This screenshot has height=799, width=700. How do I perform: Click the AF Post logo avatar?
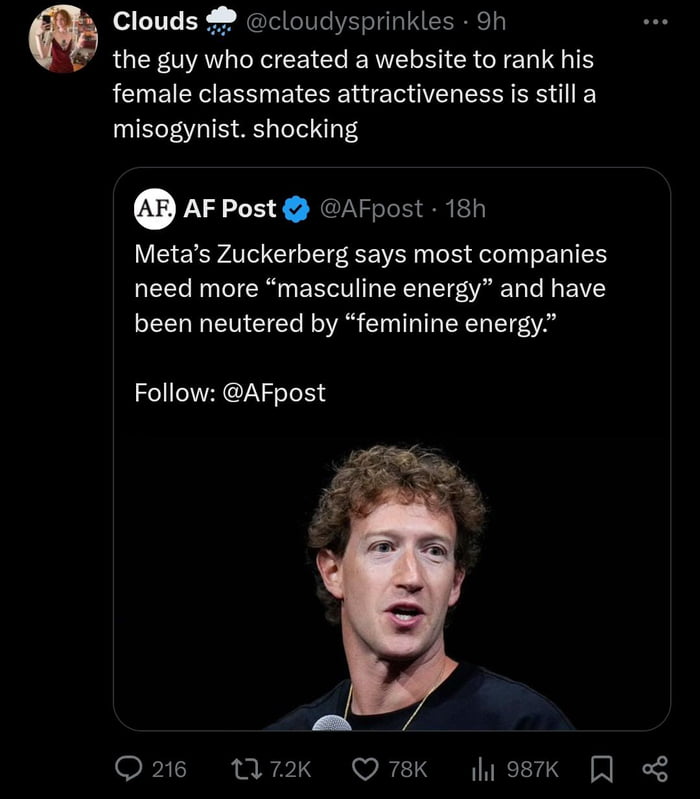tap(154, 208)
